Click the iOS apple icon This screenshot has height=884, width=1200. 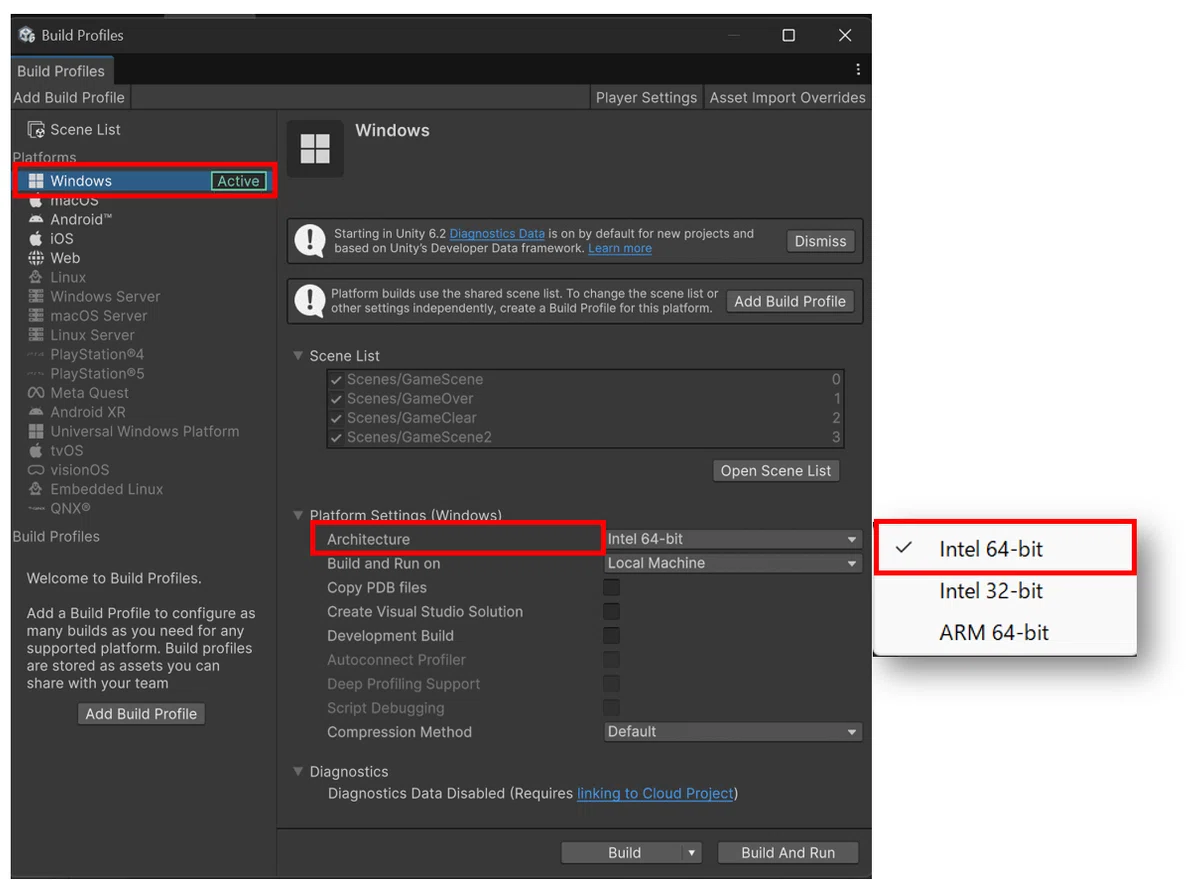click(36, 239)
